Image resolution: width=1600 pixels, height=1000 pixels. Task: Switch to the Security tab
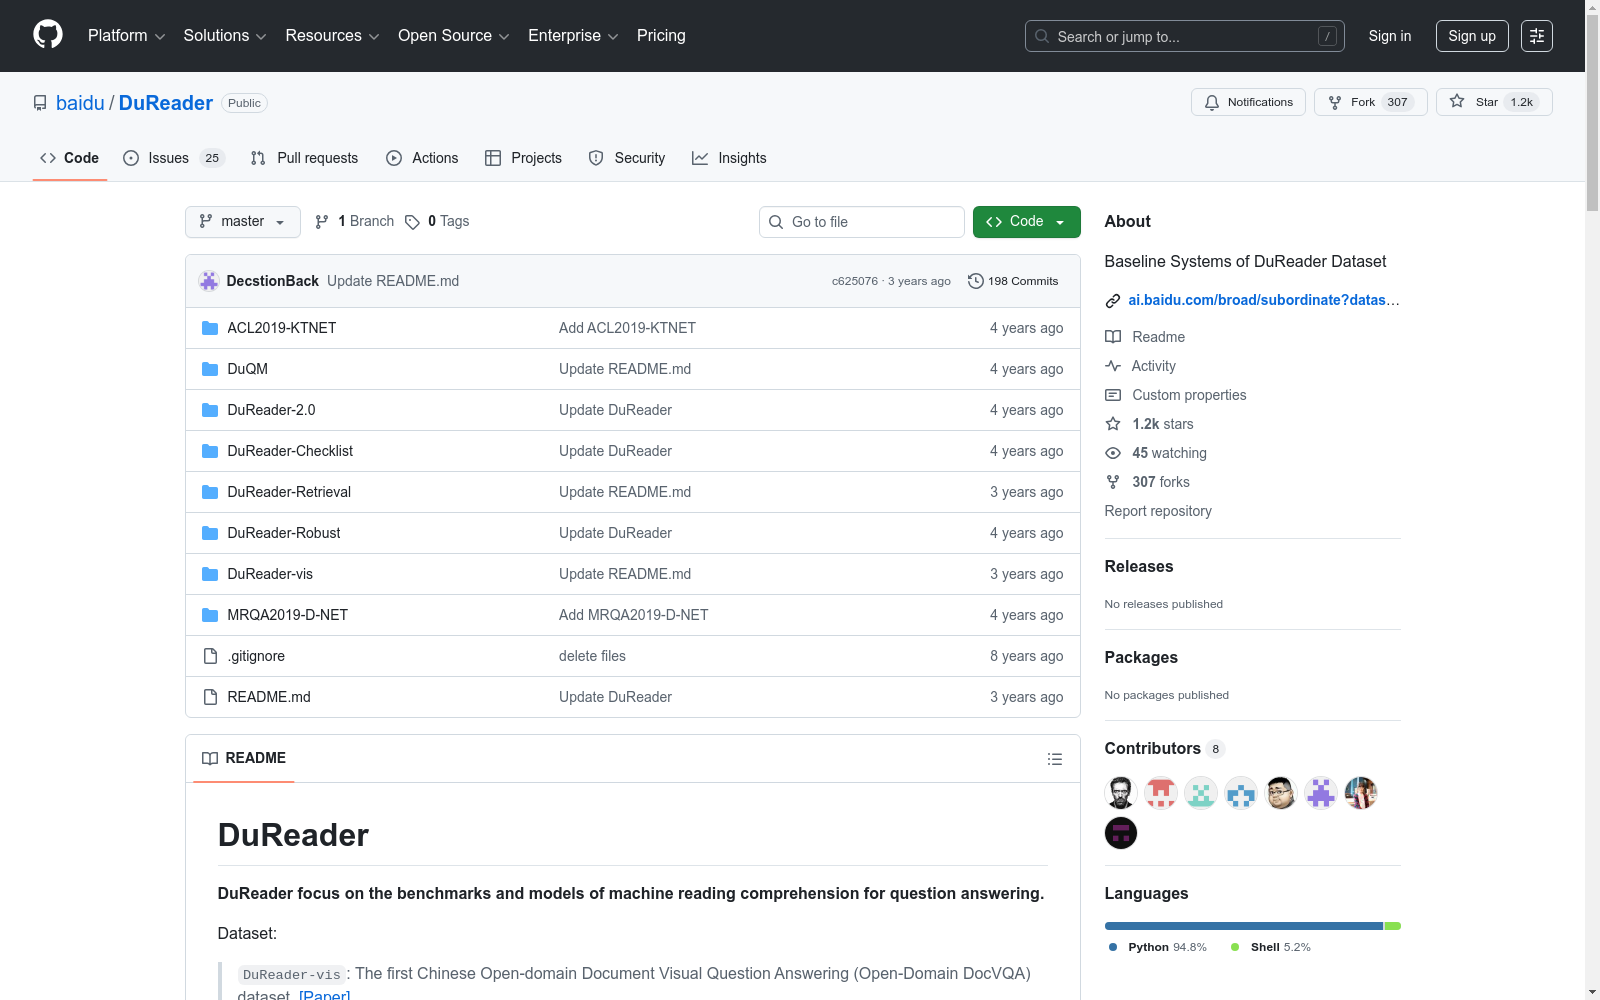[627, 158]
